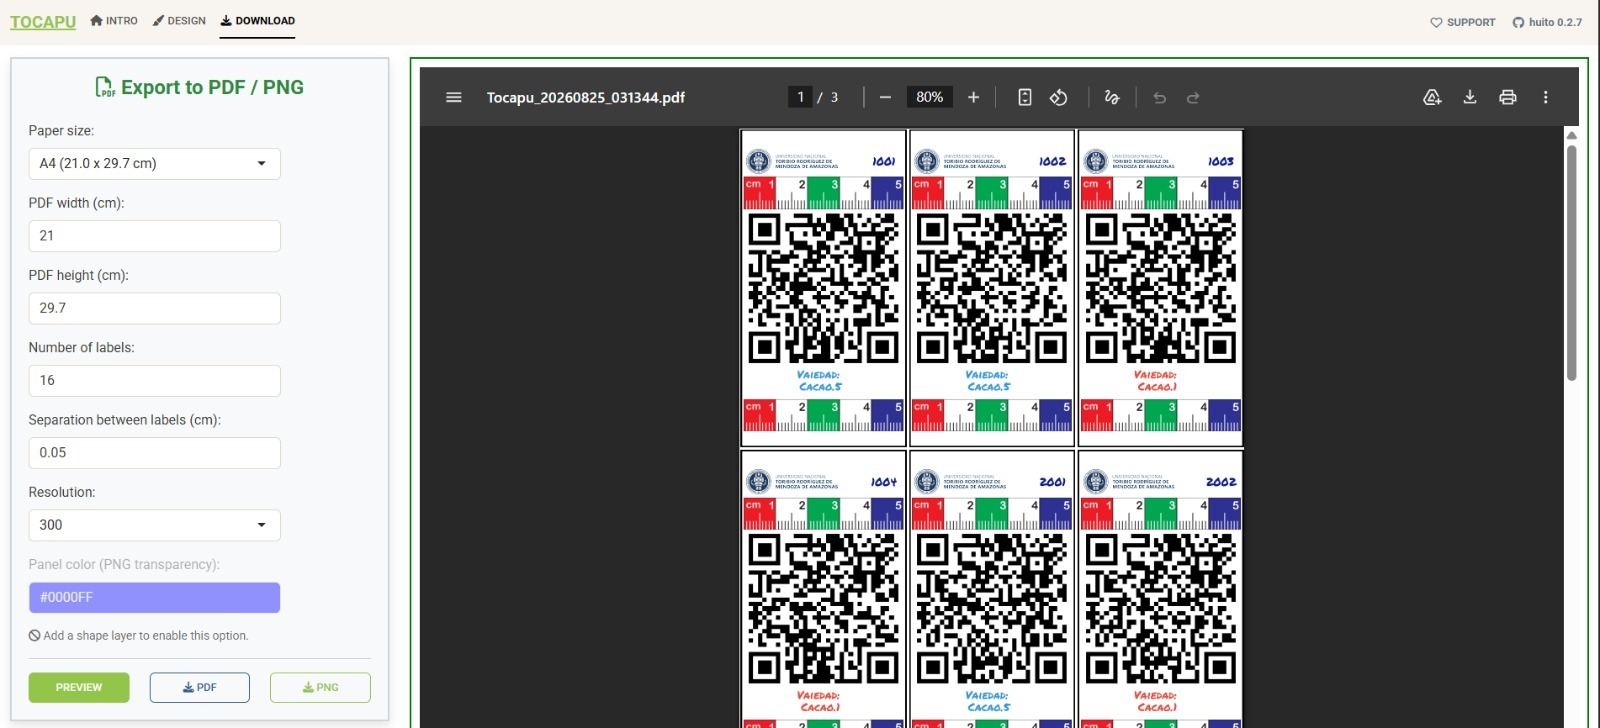Image resolution: width=1600 pixels, height=728 pixels.
Task: Focus the Number of labels field
Action: pyautogui.click(x=154, y=381)
